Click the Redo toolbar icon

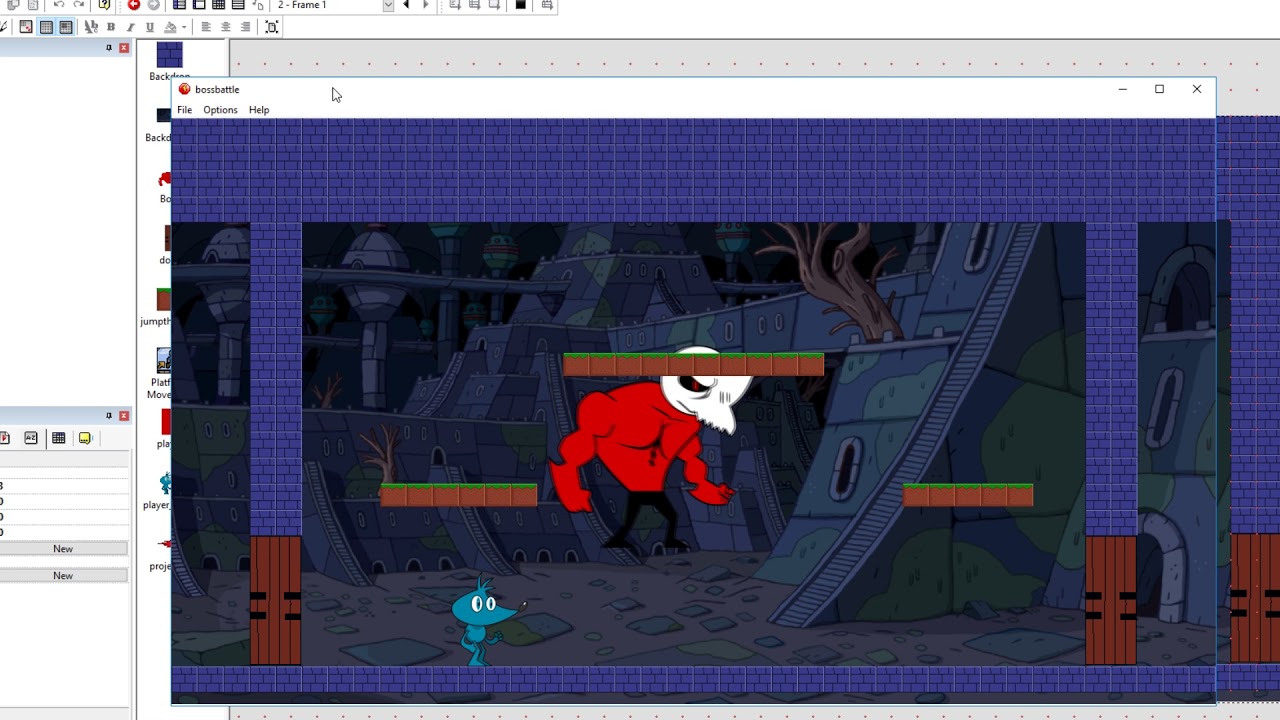pyautogui.click(x=78, y=5)
